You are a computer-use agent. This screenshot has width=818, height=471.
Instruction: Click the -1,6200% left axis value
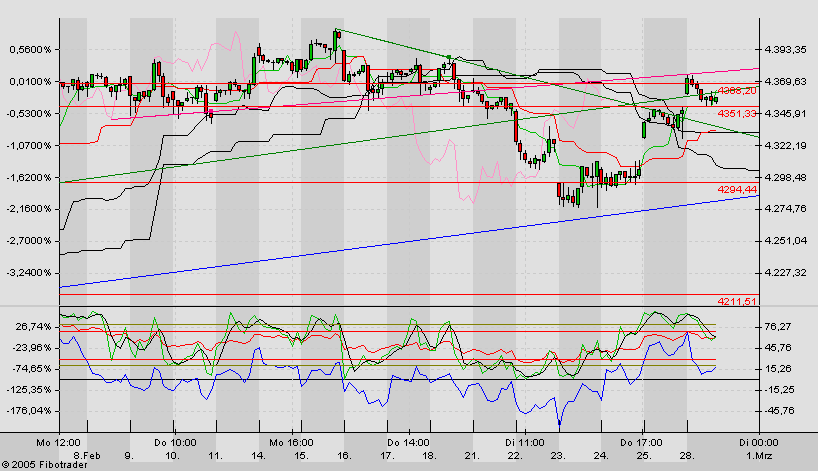click(29, 177)
